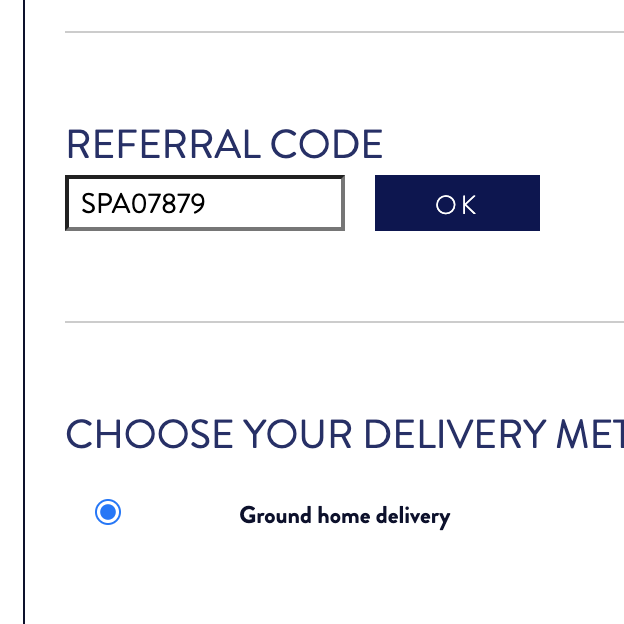Click the letter K on OK button
Screen dimensions: 624x624
tap(469, 205)
